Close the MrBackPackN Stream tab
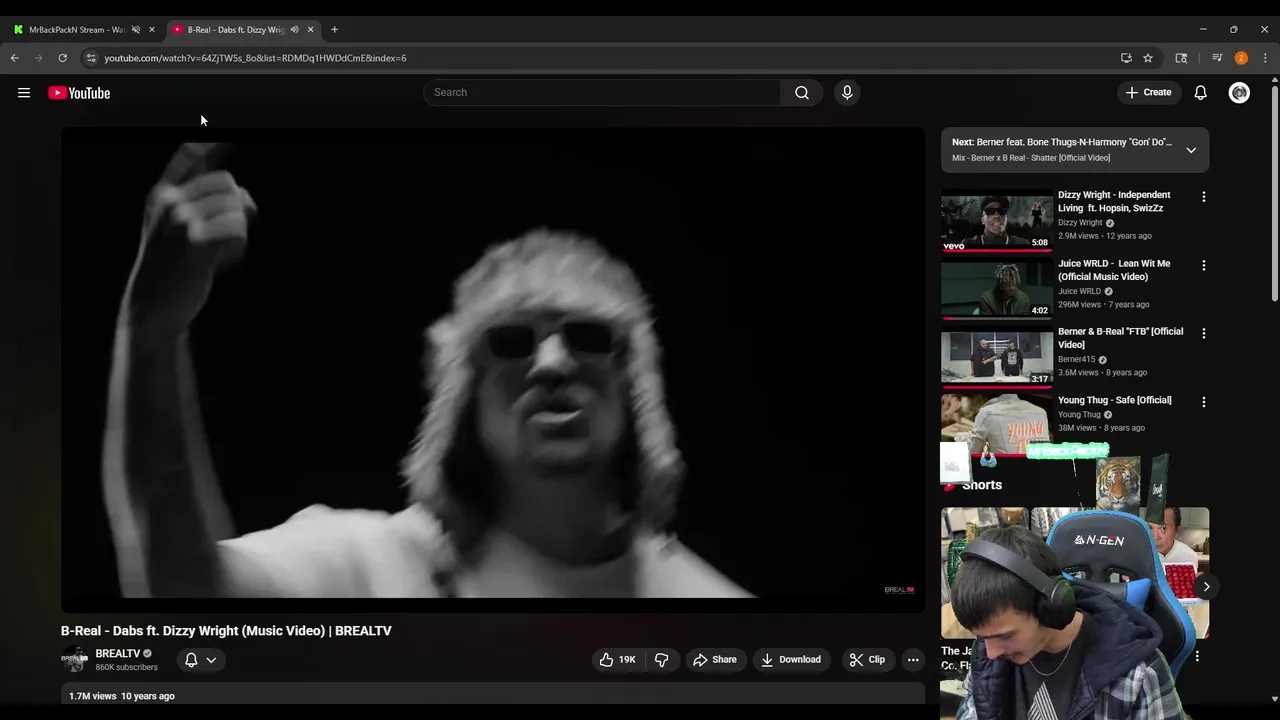 (152, 30)
